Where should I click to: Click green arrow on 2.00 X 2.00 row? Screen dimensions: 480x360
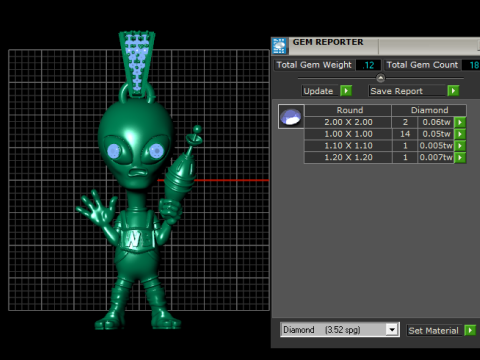[x=460, y=122]
